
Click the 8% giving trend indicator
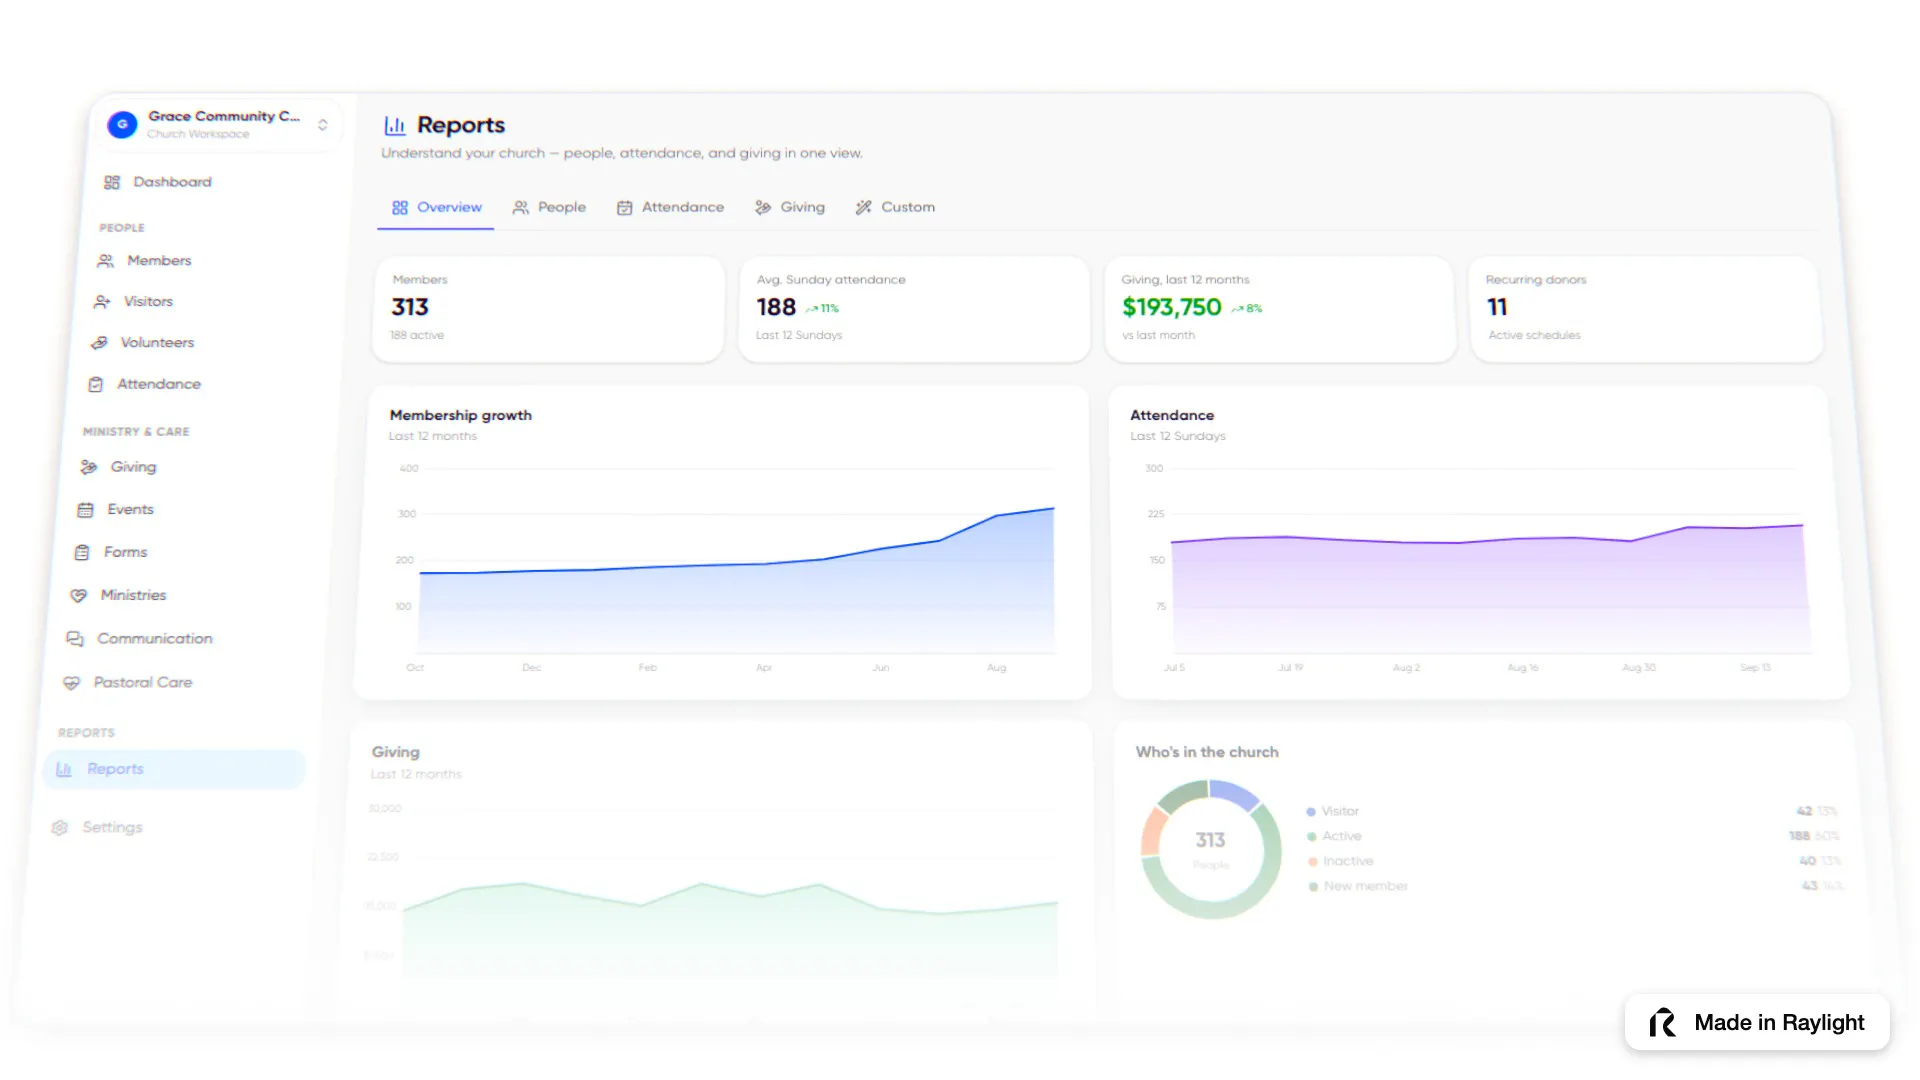1246,309
